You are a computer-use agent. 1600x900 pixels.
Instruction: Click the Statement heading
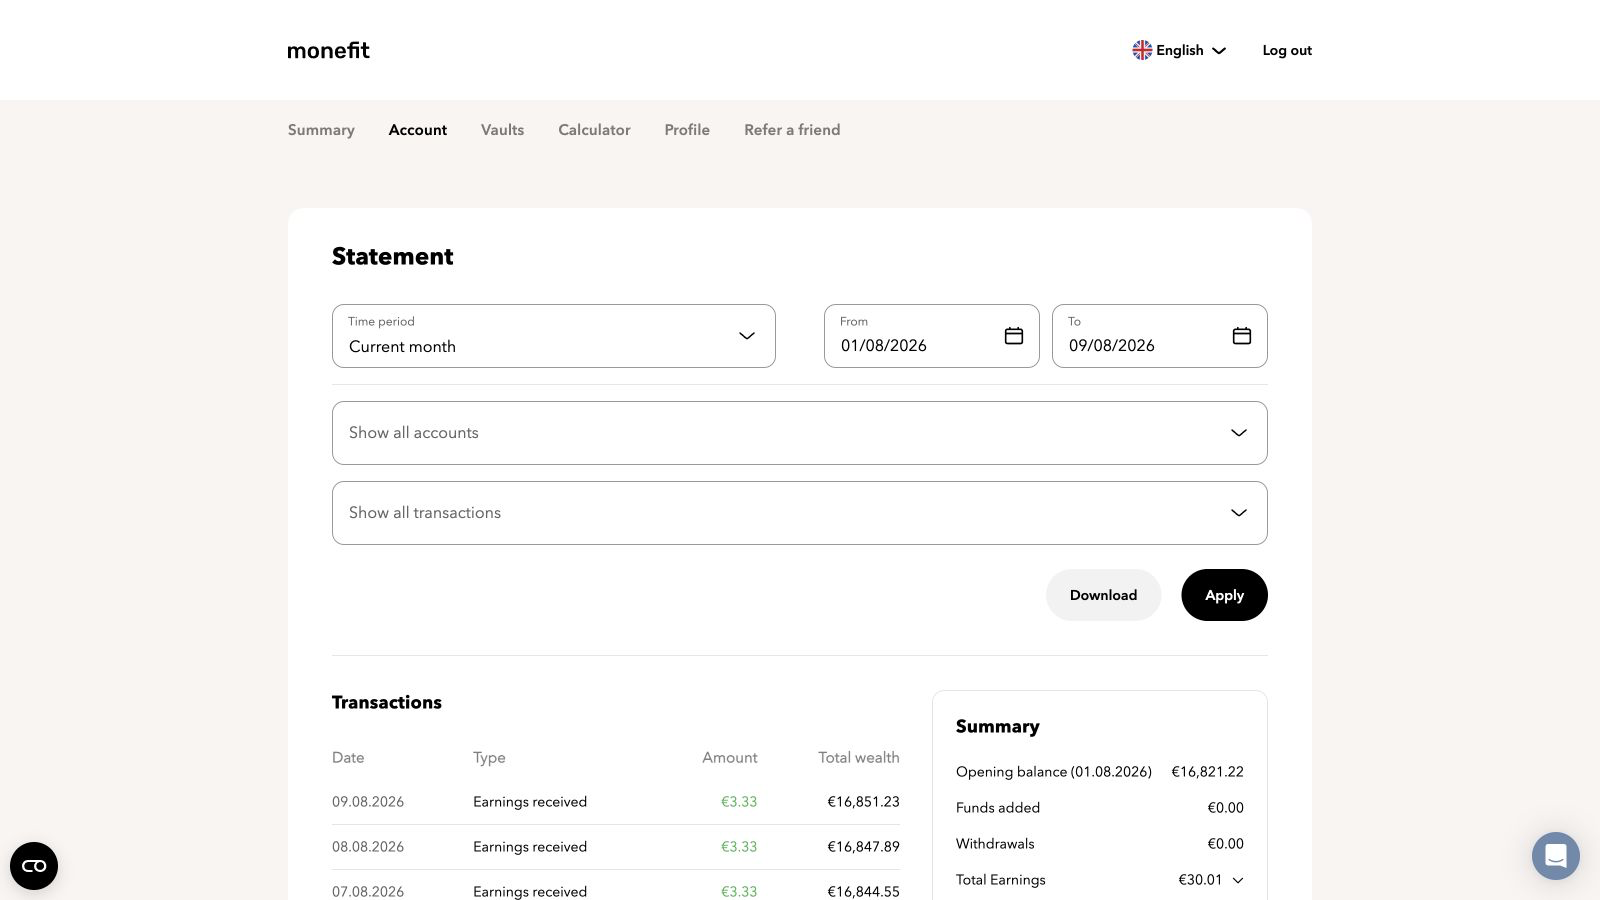point(392,257)
